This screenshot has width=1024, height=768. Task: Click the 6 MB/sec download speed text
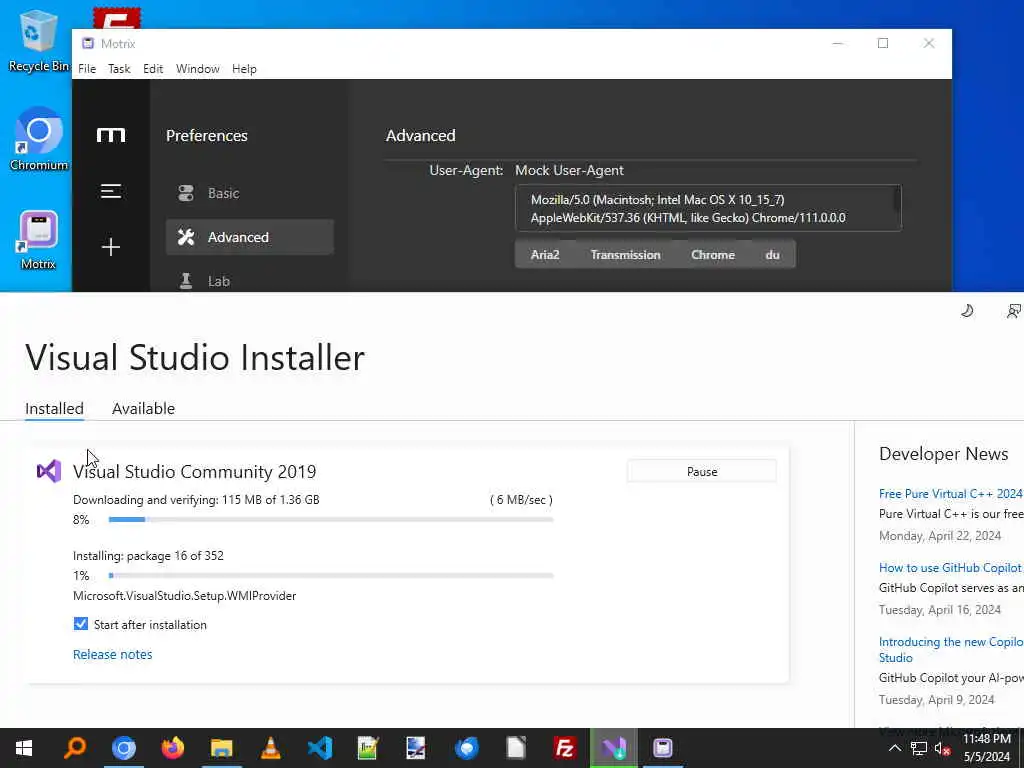coord(521,500)
